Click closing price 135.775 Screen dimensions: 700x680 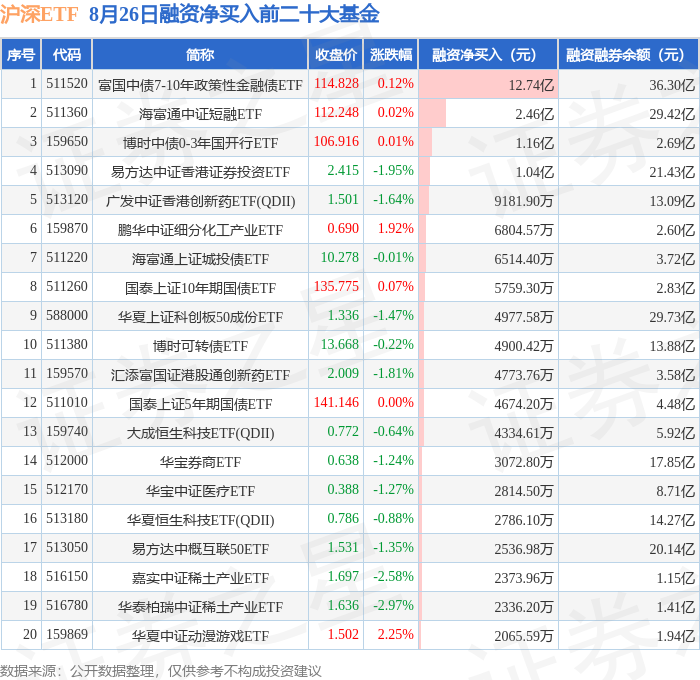(x=336, y=287)
